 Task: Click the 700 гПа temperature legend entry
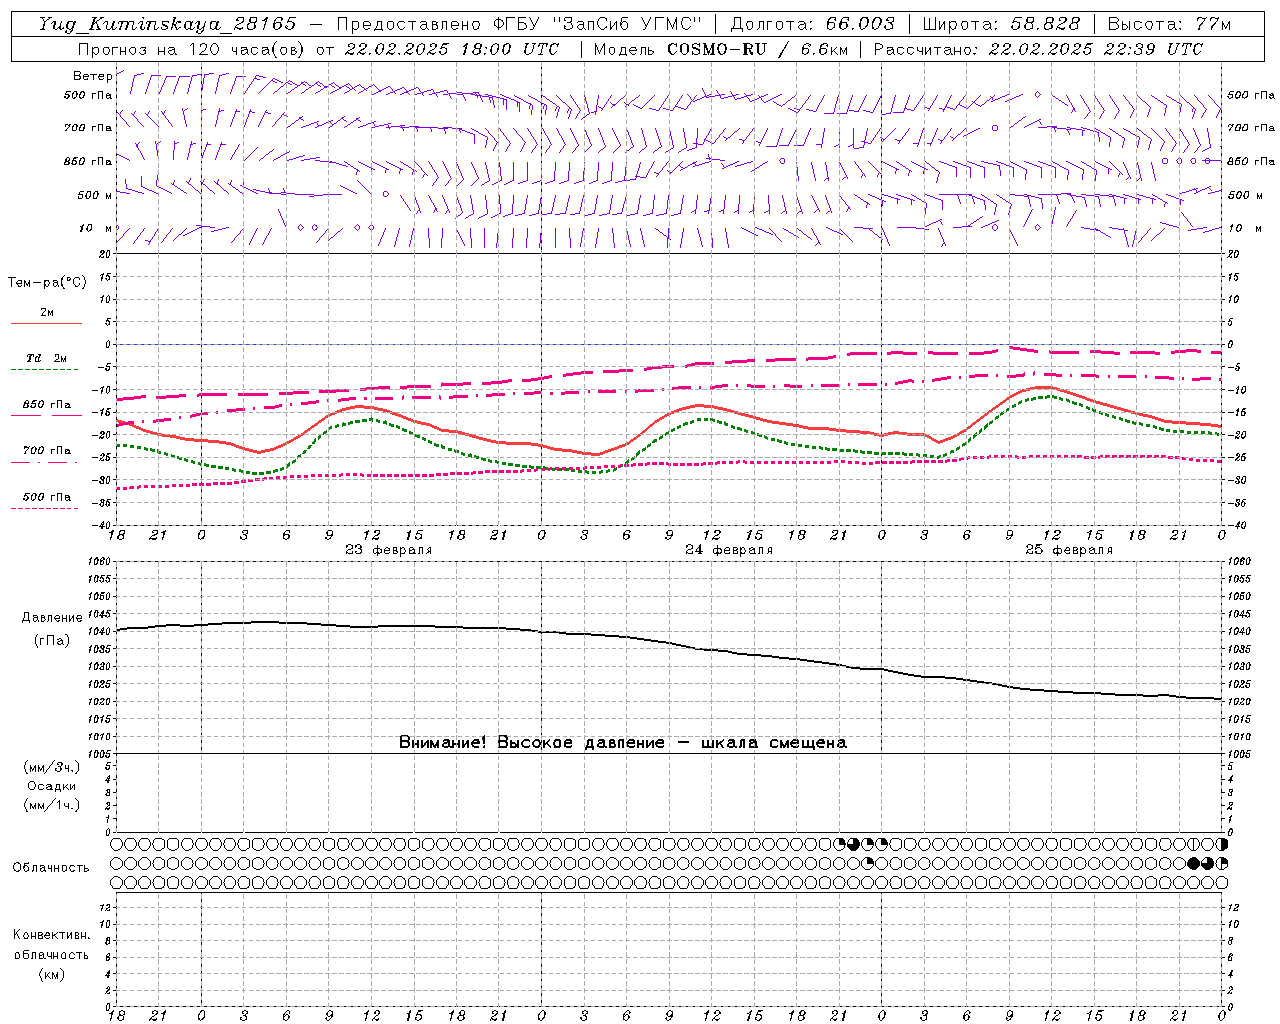point(47,450)
